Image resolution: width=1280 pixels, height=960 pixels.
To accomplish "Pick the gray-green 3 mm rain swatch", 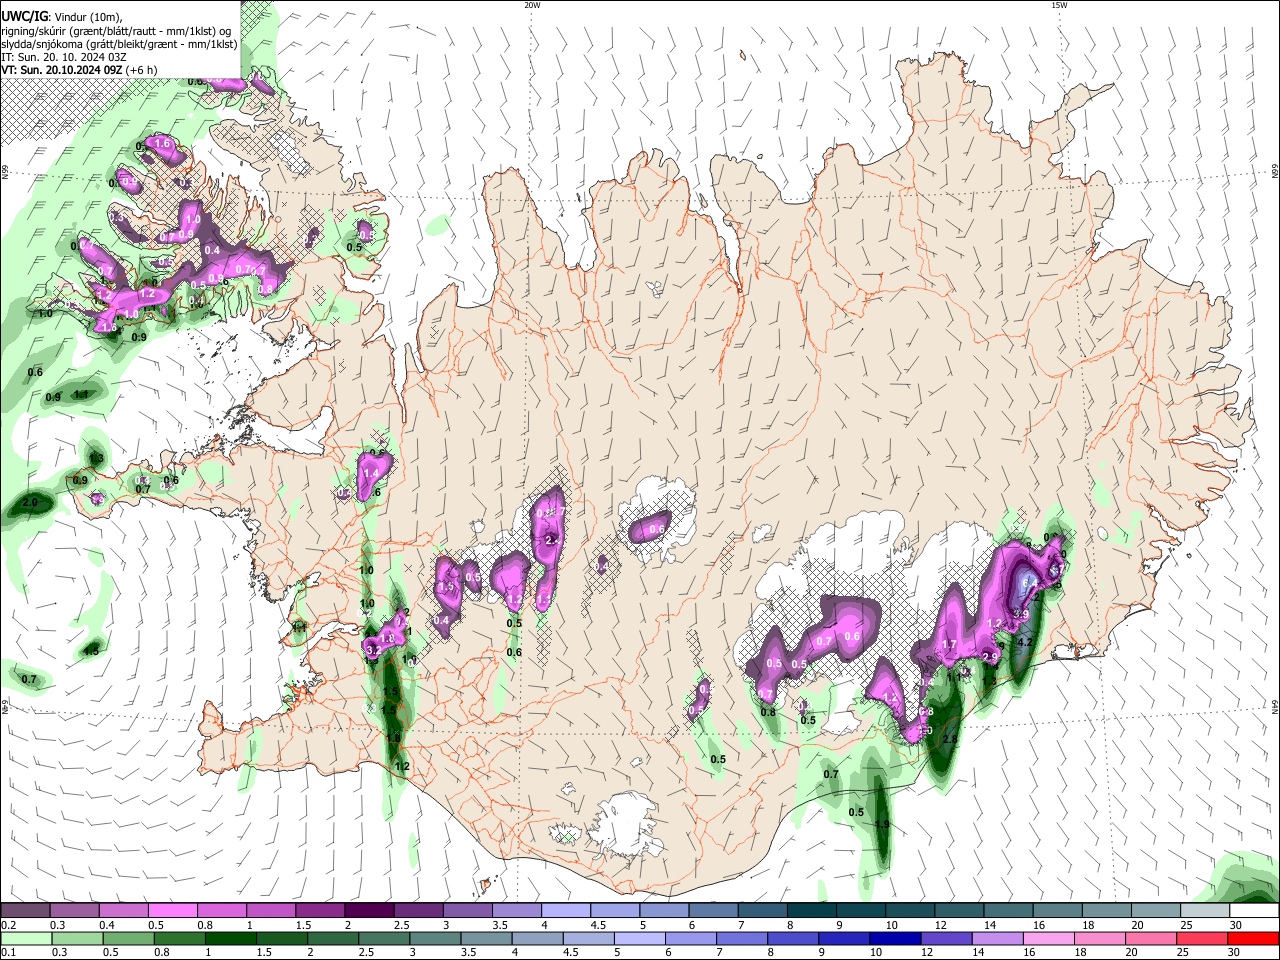I will tap(435, 938).
